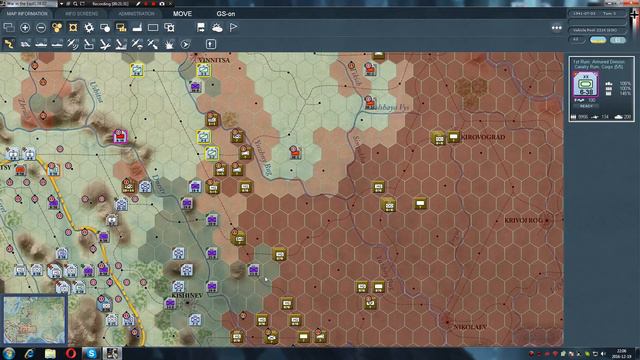This screenshot has height=360, width=640.
Task: Click the game's taskbar icon
Action: 112,353
